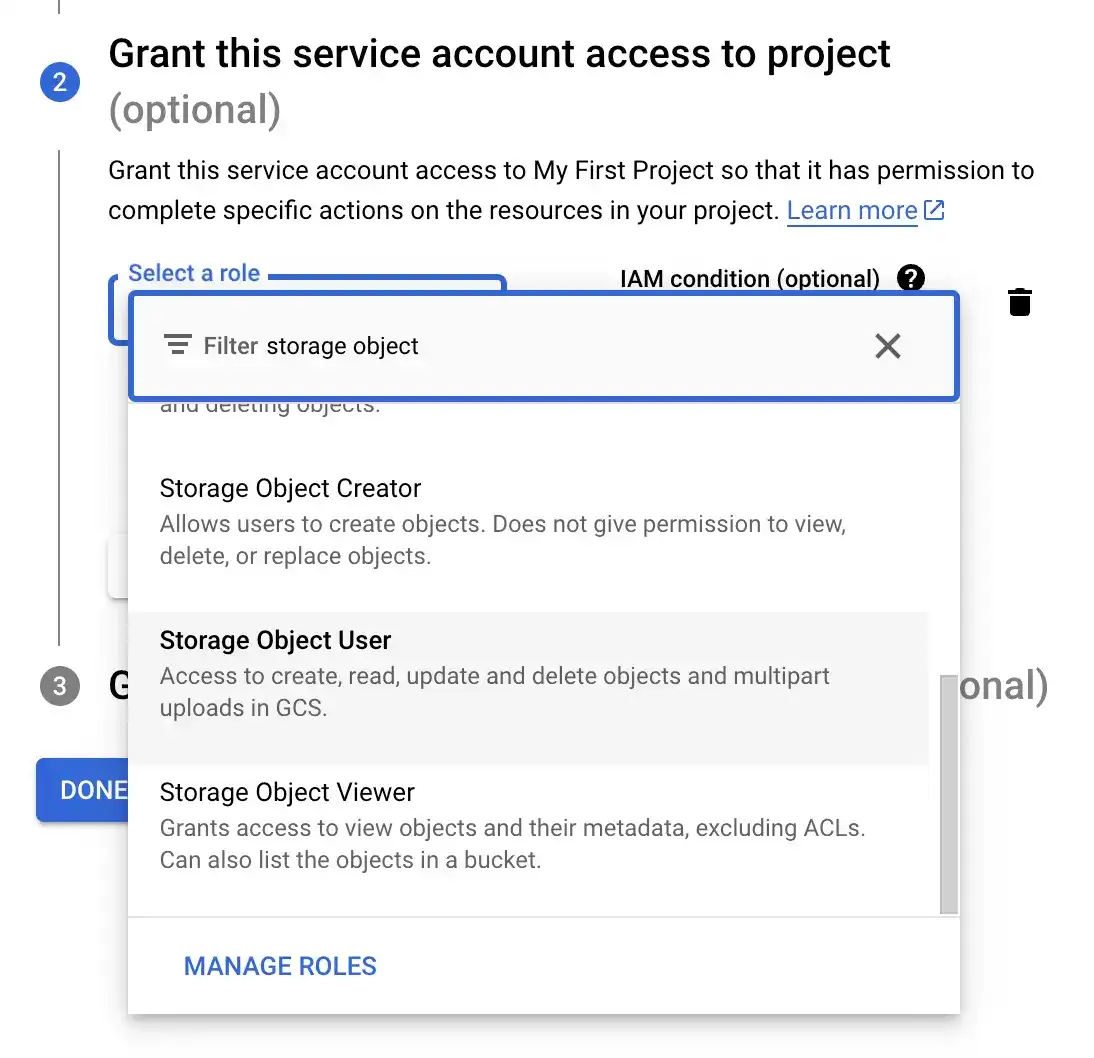
Task: Clear the role filter with the X
Action: [887, 346]
